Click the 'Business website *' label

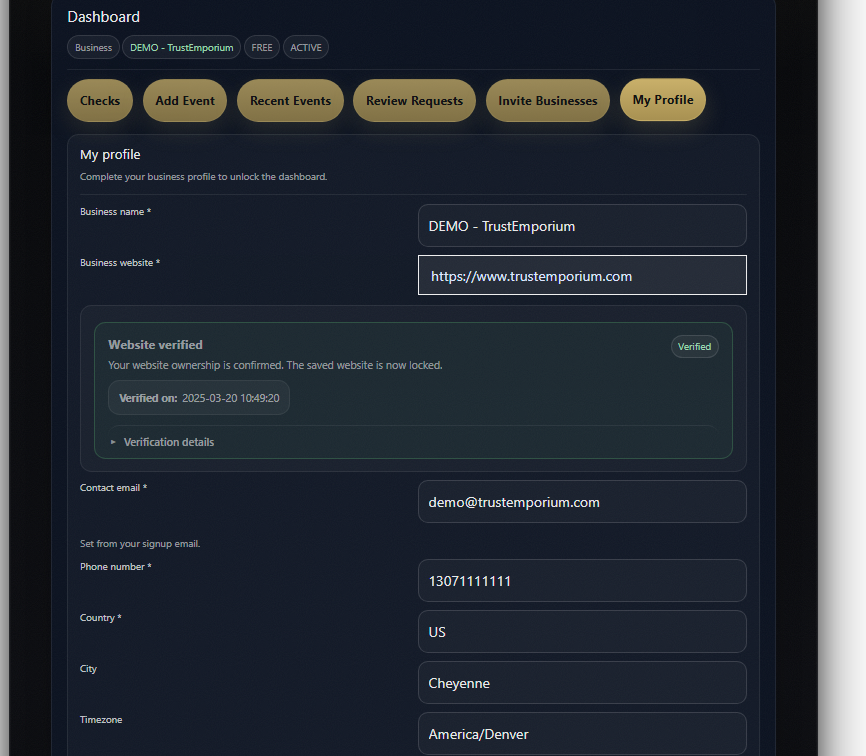tap(120, 263)
